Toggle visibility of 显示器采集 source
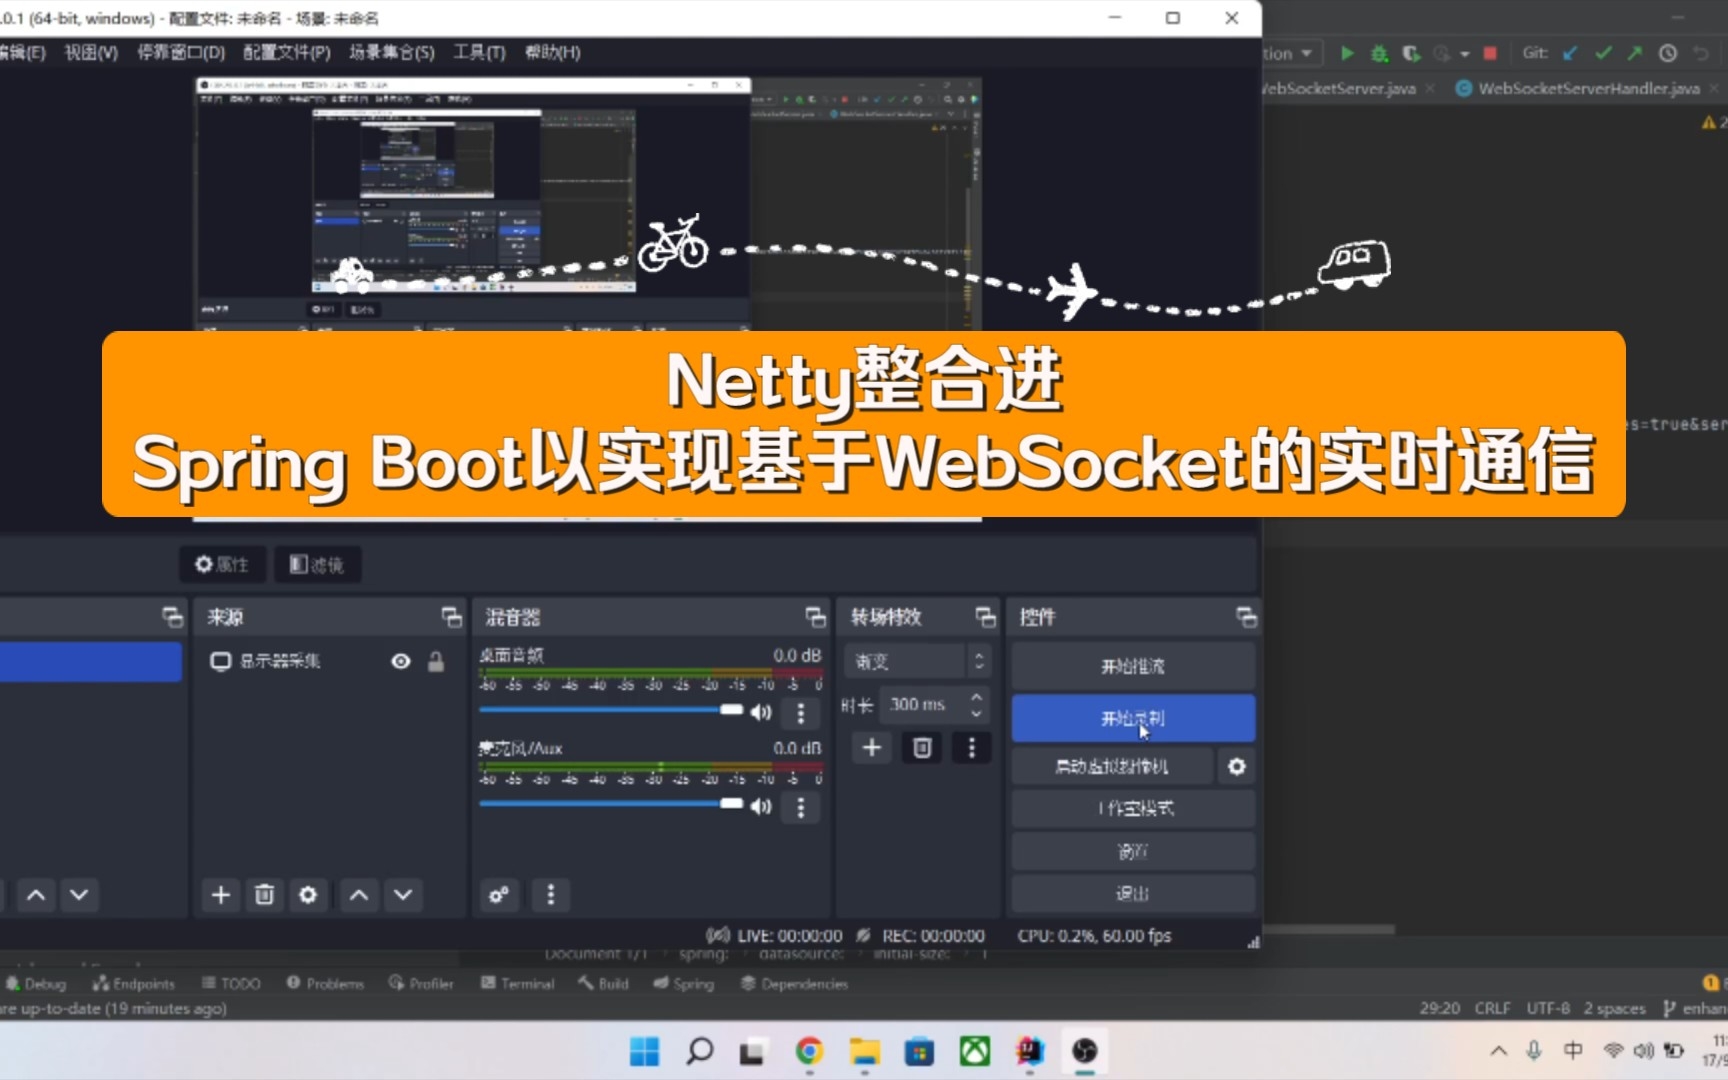This screenshot has height=1080, width=1728. tap(401, 661)
